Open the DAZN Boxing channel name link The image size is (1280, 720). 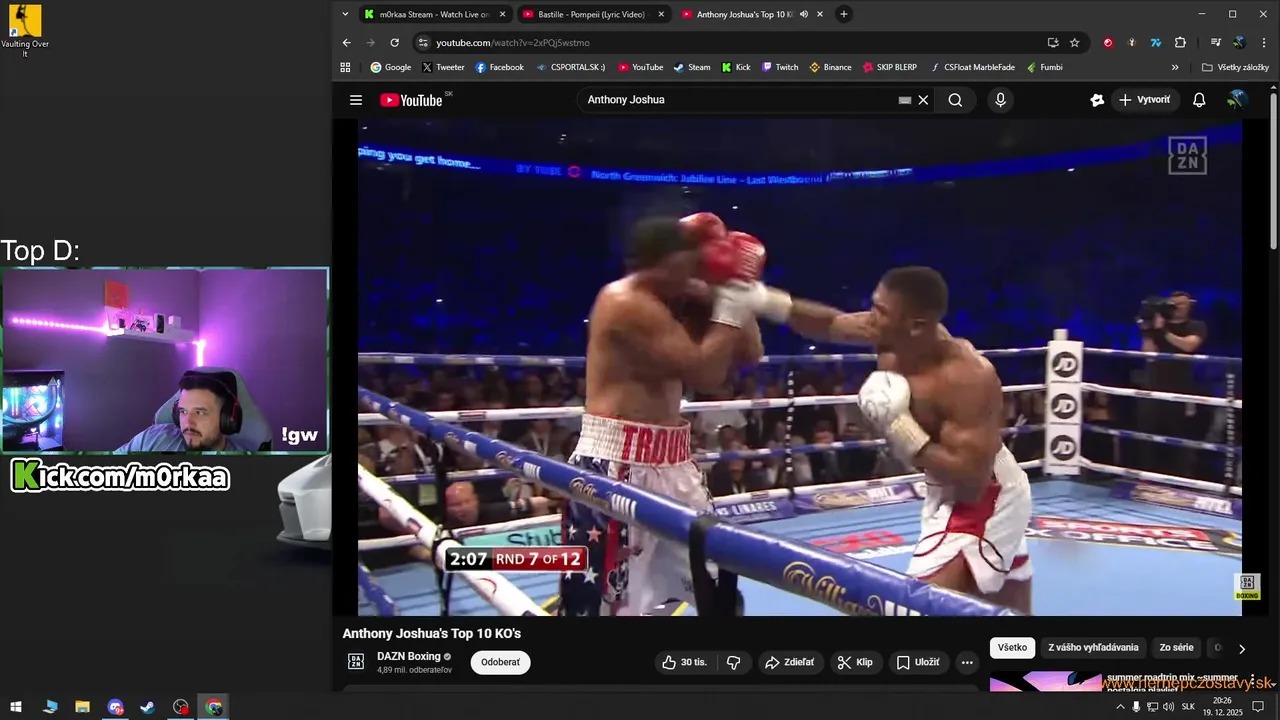click(409, 656)
